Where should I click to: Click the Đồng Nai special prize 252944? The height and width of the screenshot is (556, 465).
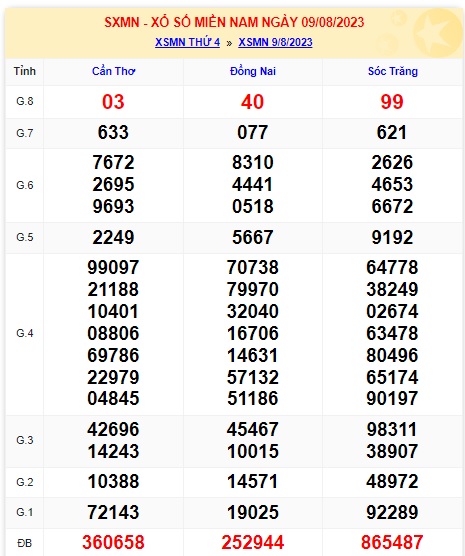point(253,542)
